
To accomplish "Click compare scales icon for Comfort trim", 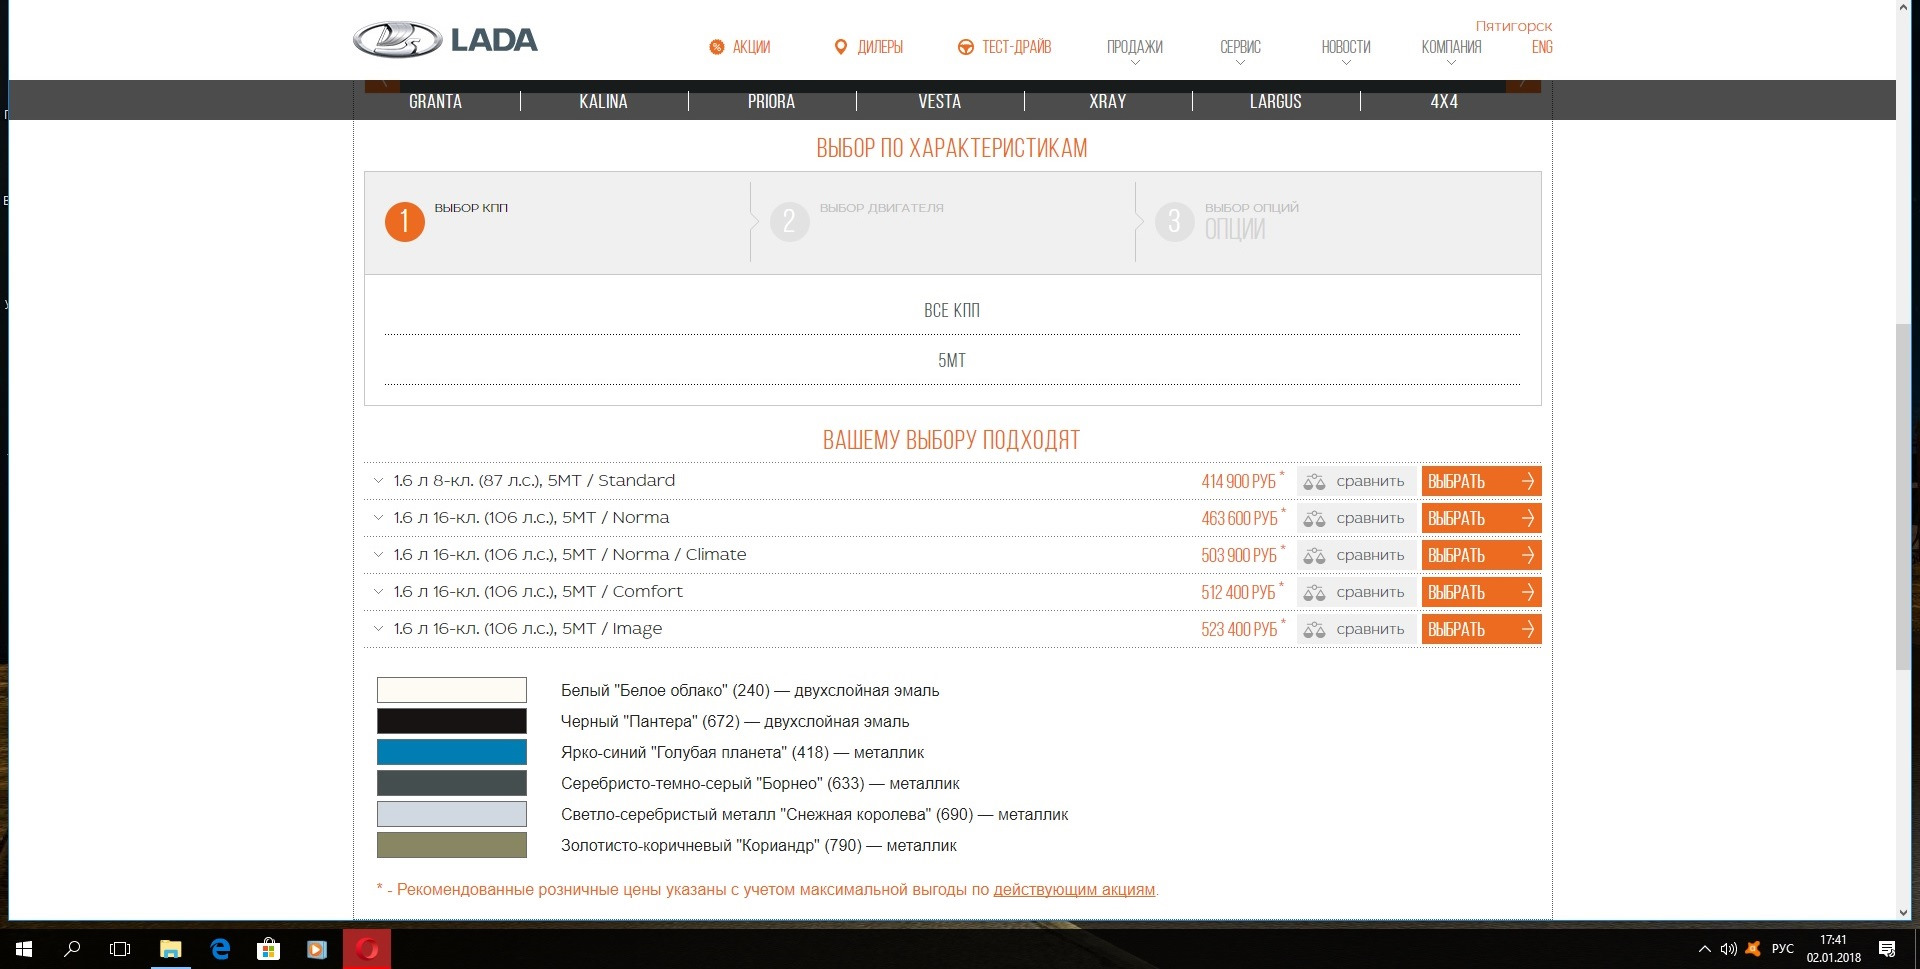I will click(x=1314, y=593).
